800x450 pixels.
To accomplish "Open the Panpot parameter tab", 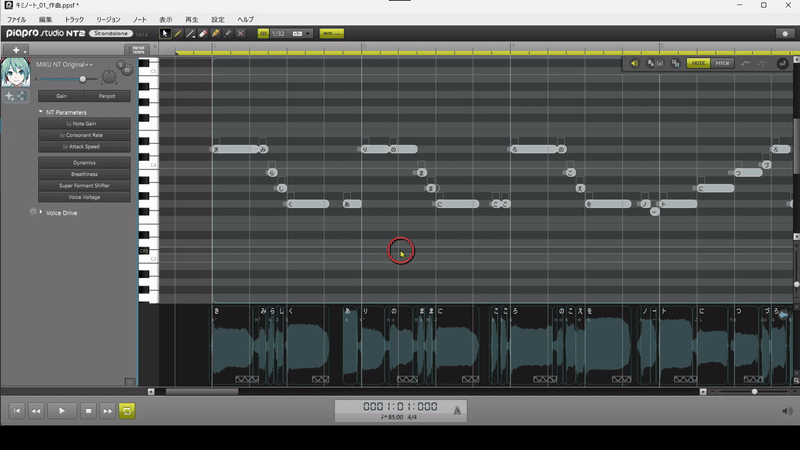I will pyautogui.click(x=107, y=96).
